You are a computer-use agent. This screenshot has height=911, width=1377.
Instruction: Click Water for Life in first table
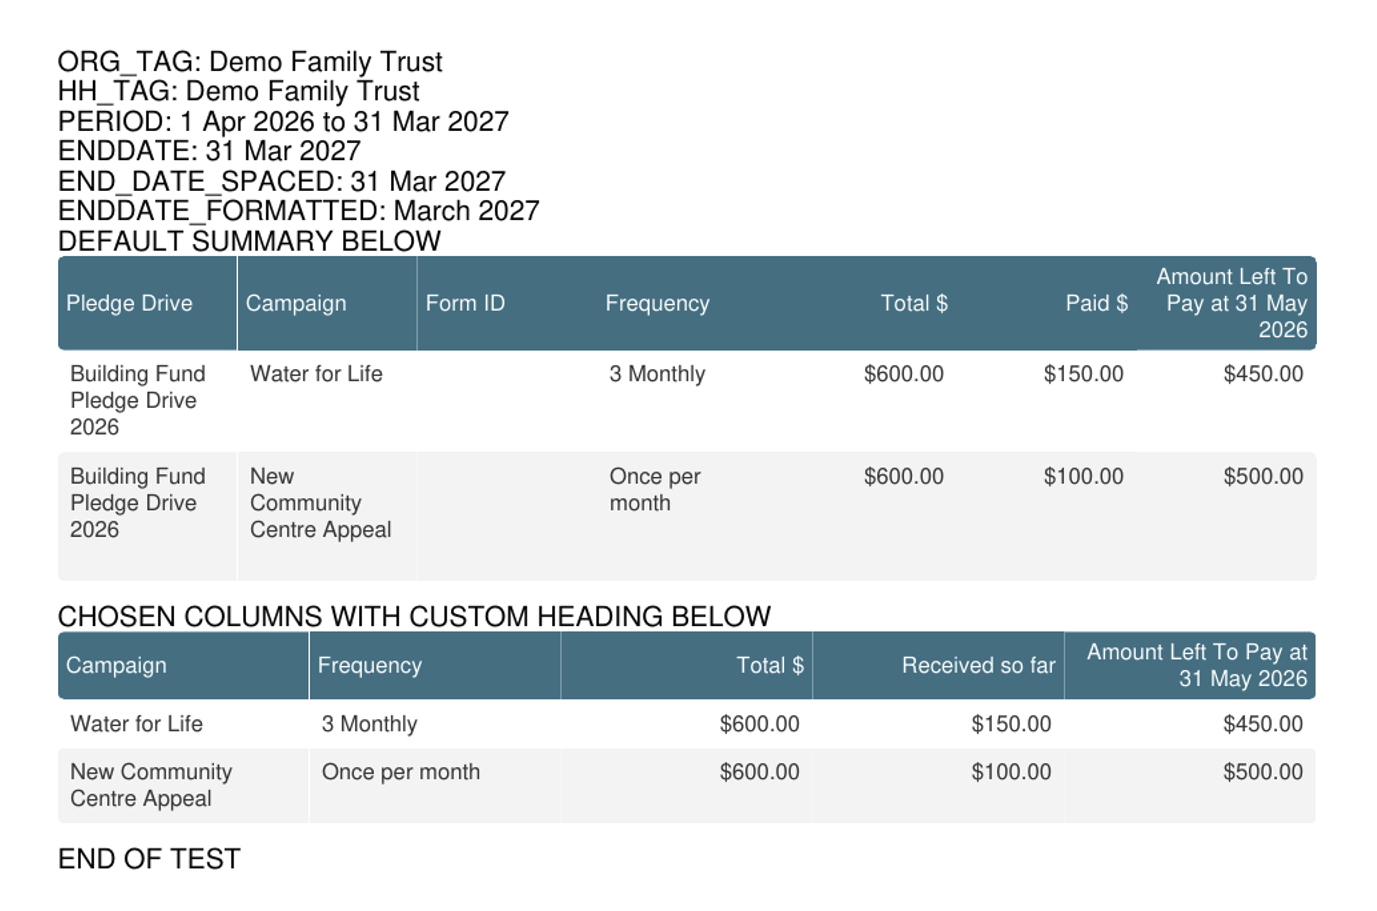pyautogui.click(x=316, y=374)
